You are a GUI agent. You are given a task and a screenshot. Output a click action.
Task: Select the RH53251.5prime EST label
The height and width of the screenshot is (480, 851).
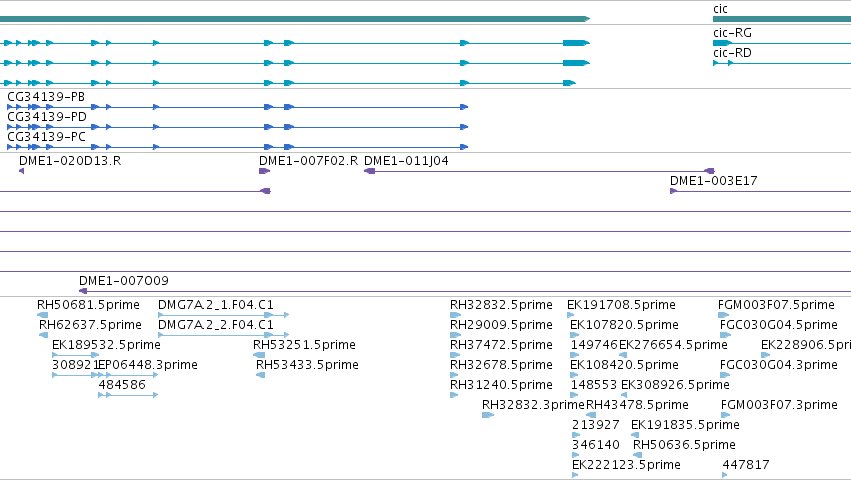pyautogui.click(x=304, y=345)
